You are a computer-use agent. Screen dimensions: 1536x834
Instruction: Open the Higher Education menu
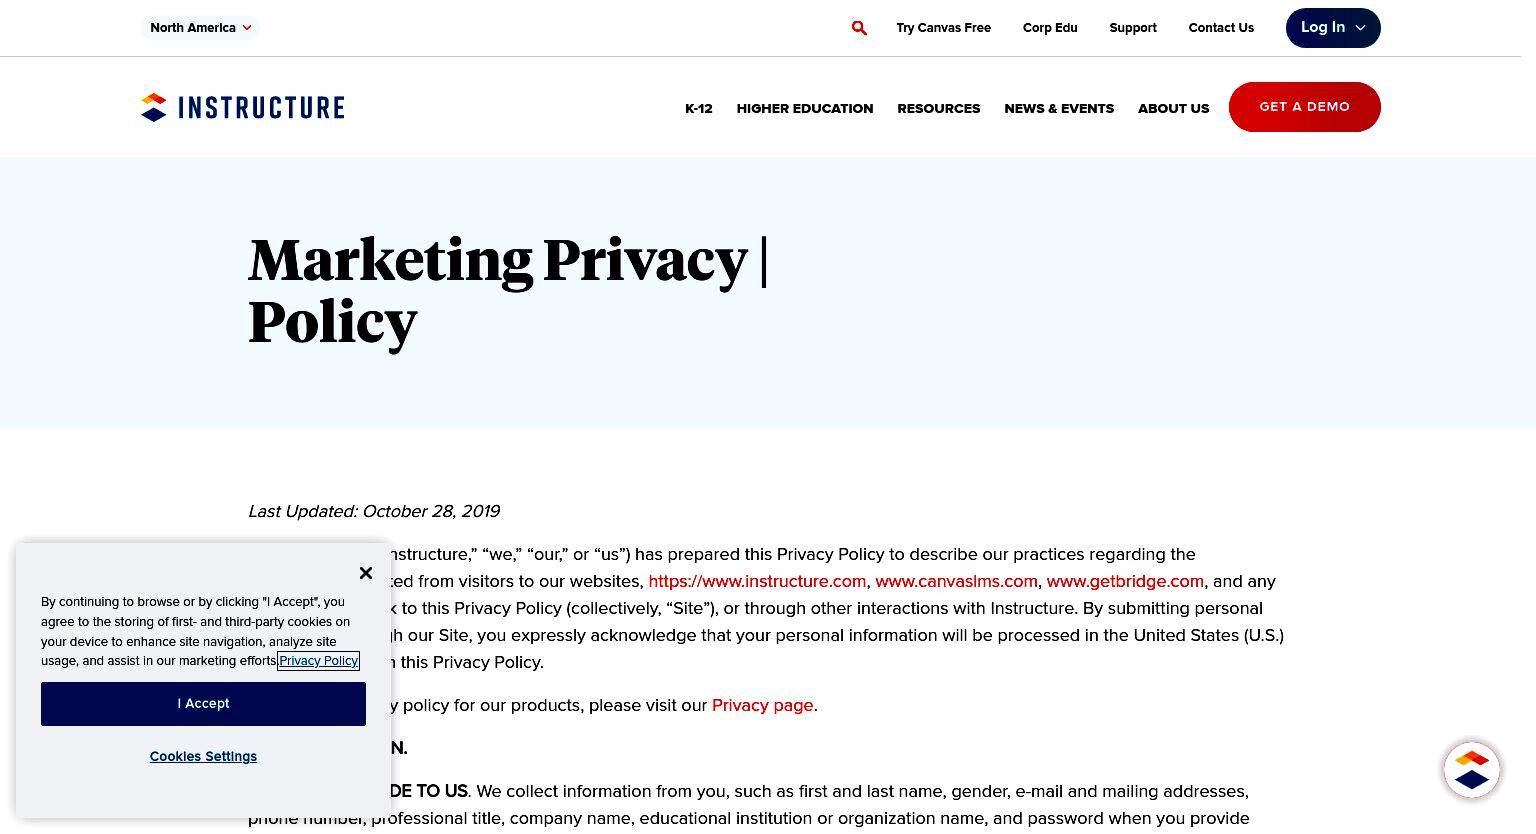[x=805, y=108]
